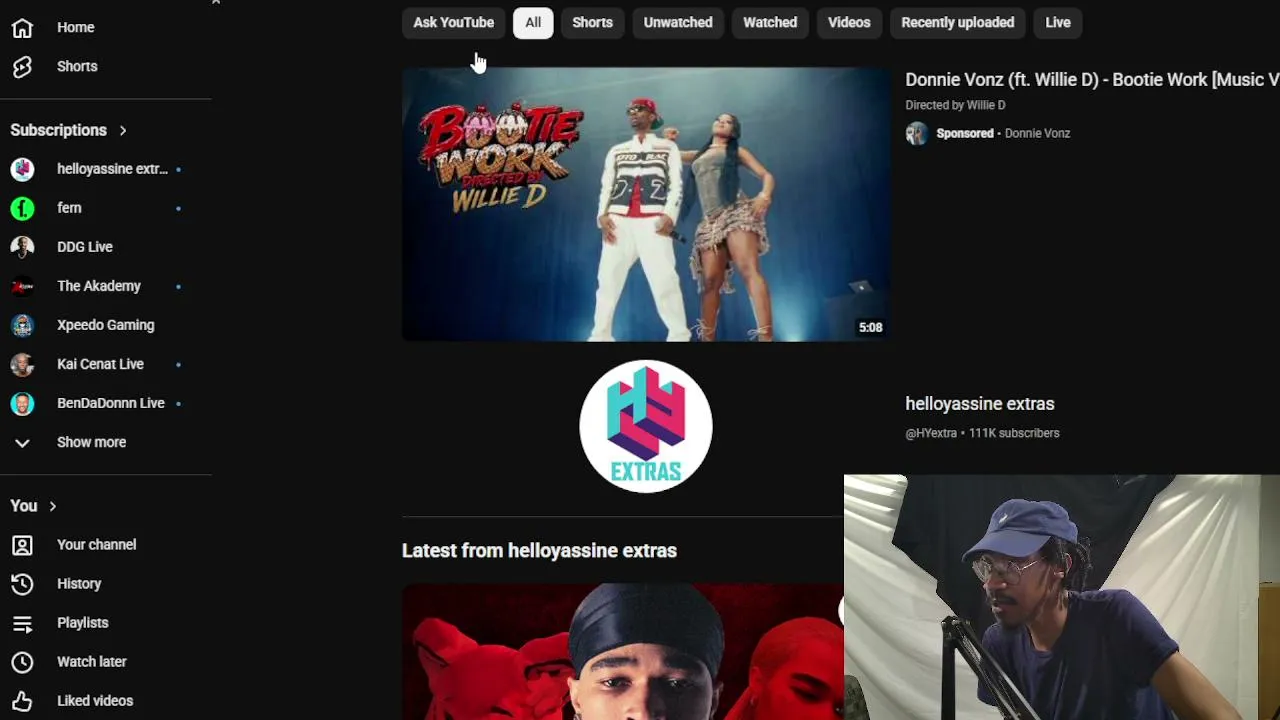1280x720 pixels.
Task: Open the Subscriptions heading link
Action: [x=58, y=130]
